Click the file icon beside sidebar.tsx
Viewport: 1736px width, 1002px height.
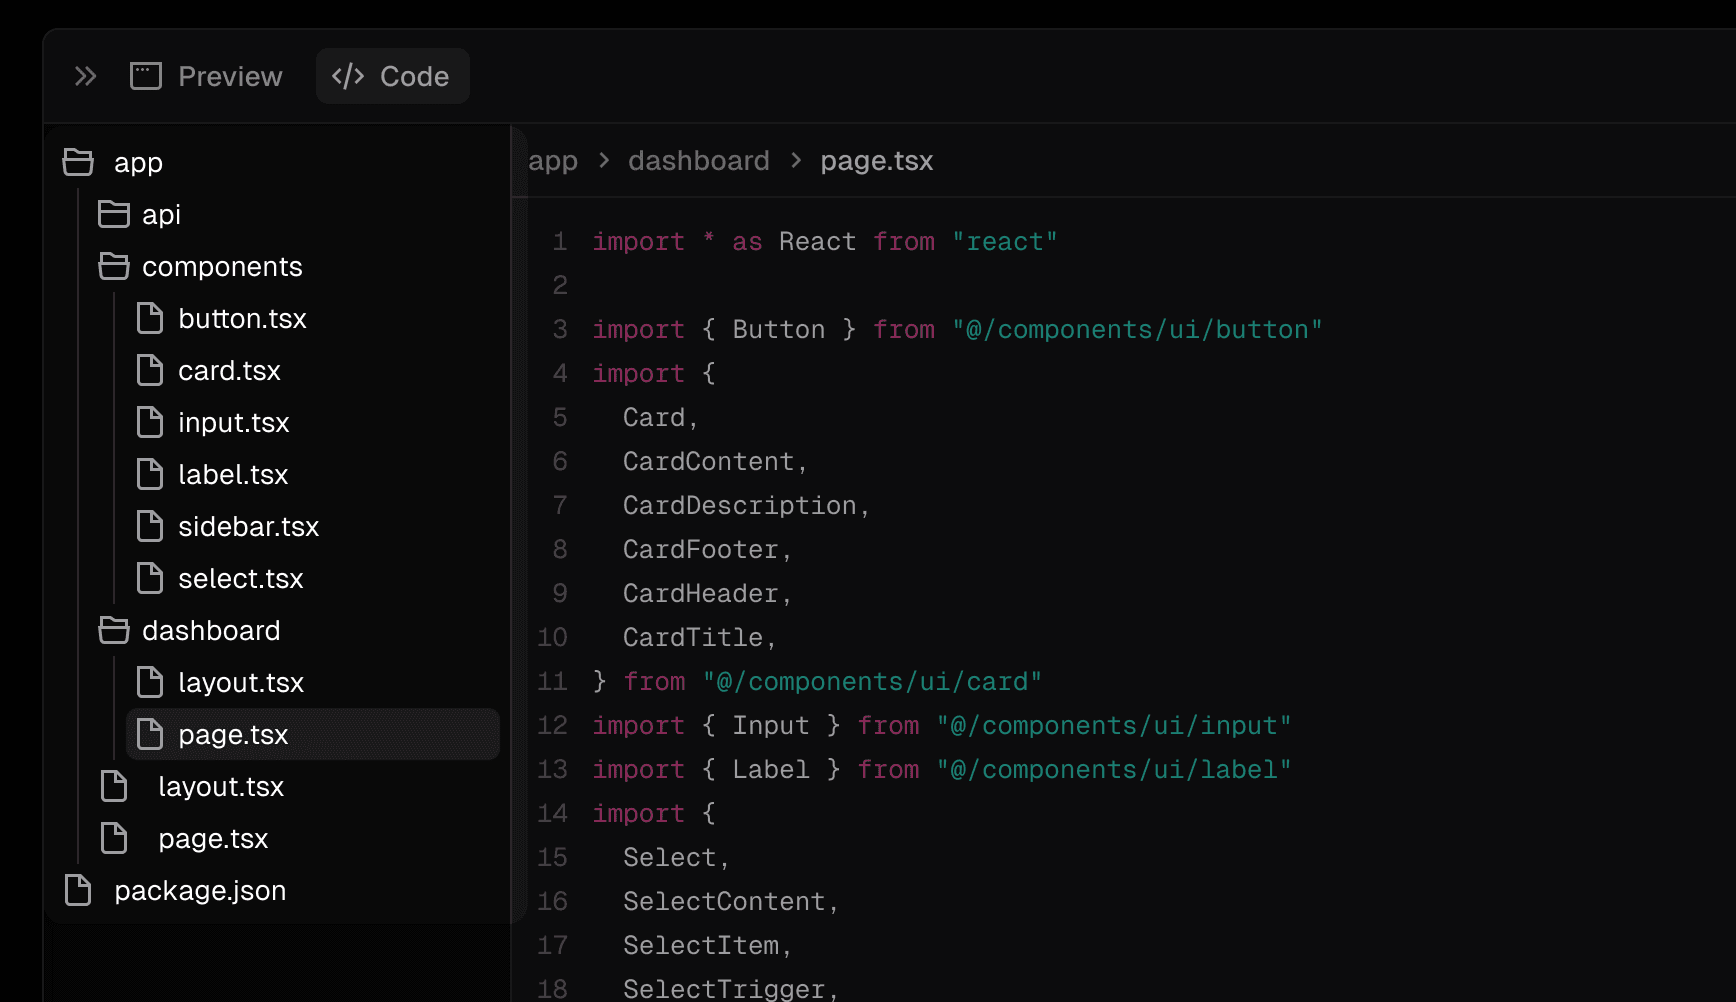click(150, 526)
